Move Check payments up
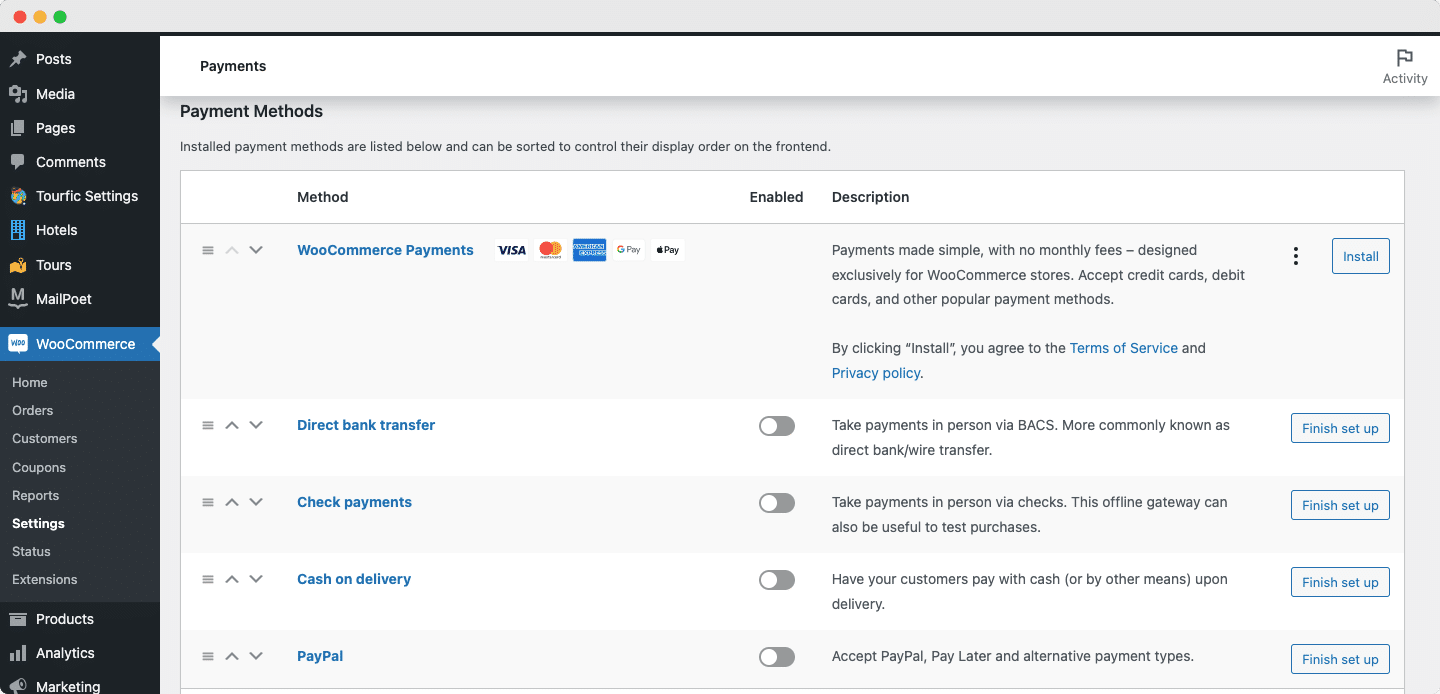The image size is (1440, 694). tap(232, 502)
